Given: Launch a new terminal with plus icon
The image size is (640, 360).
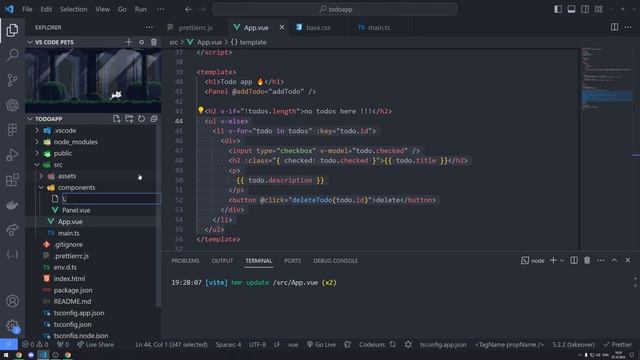Looking at the screenshot, I should pyautogui.click(x=553, y=260).
